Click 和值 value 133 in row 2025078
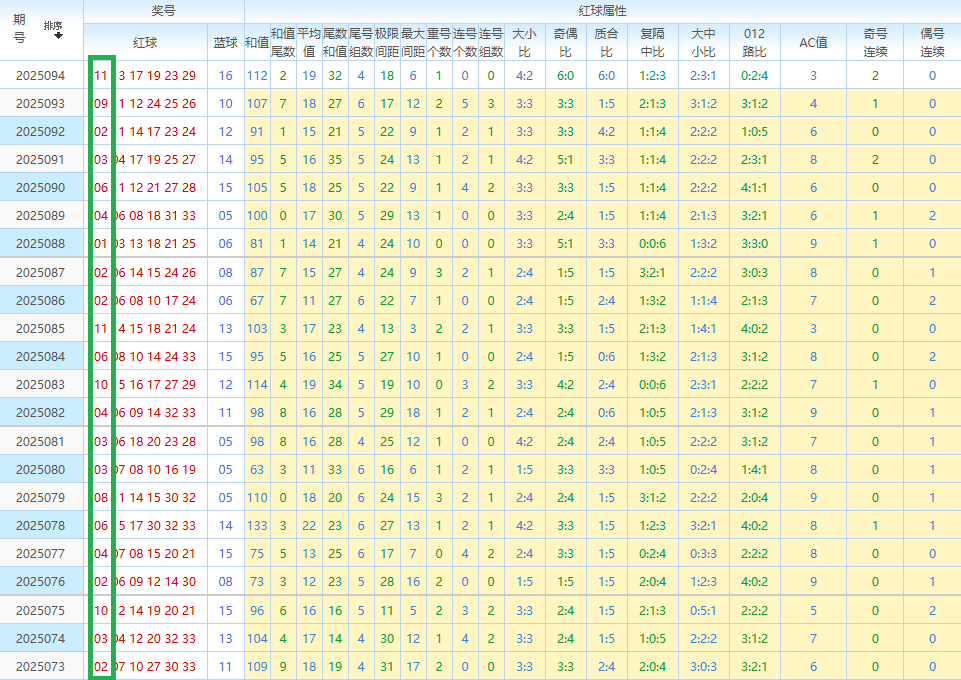 256,525
